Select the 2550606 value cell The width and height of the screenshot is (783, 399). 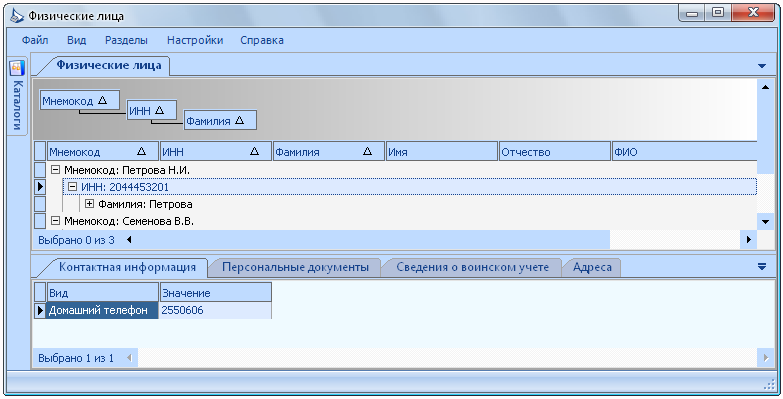pyautogui.click(x=215, y=310)
